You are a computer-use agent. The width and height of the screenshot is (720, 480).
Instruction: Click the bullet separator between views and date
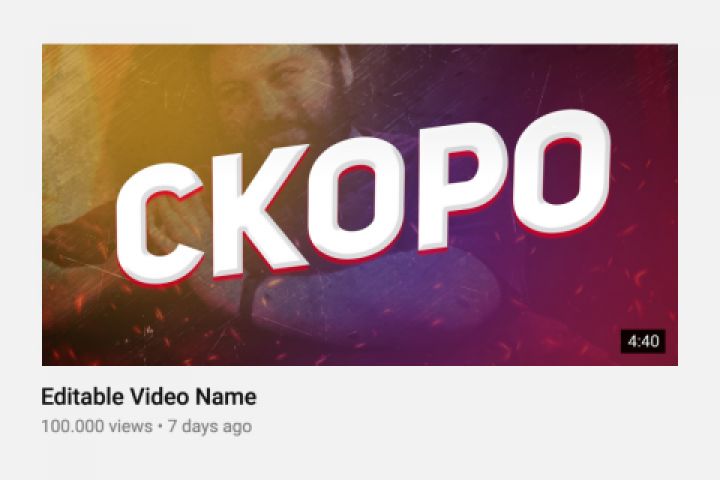point(160,427)
